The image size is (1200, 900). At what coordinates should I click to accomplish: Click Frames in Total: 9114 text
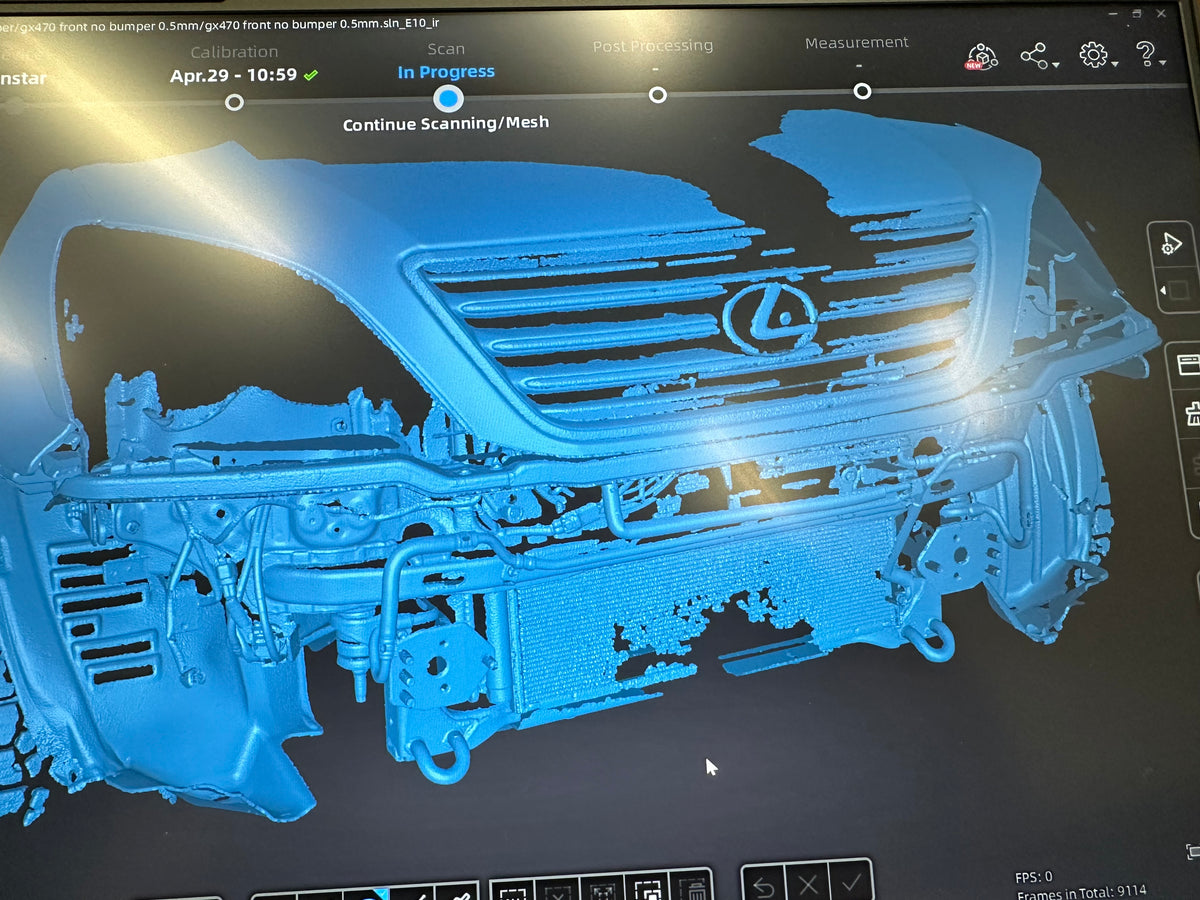pos(1082,891)
